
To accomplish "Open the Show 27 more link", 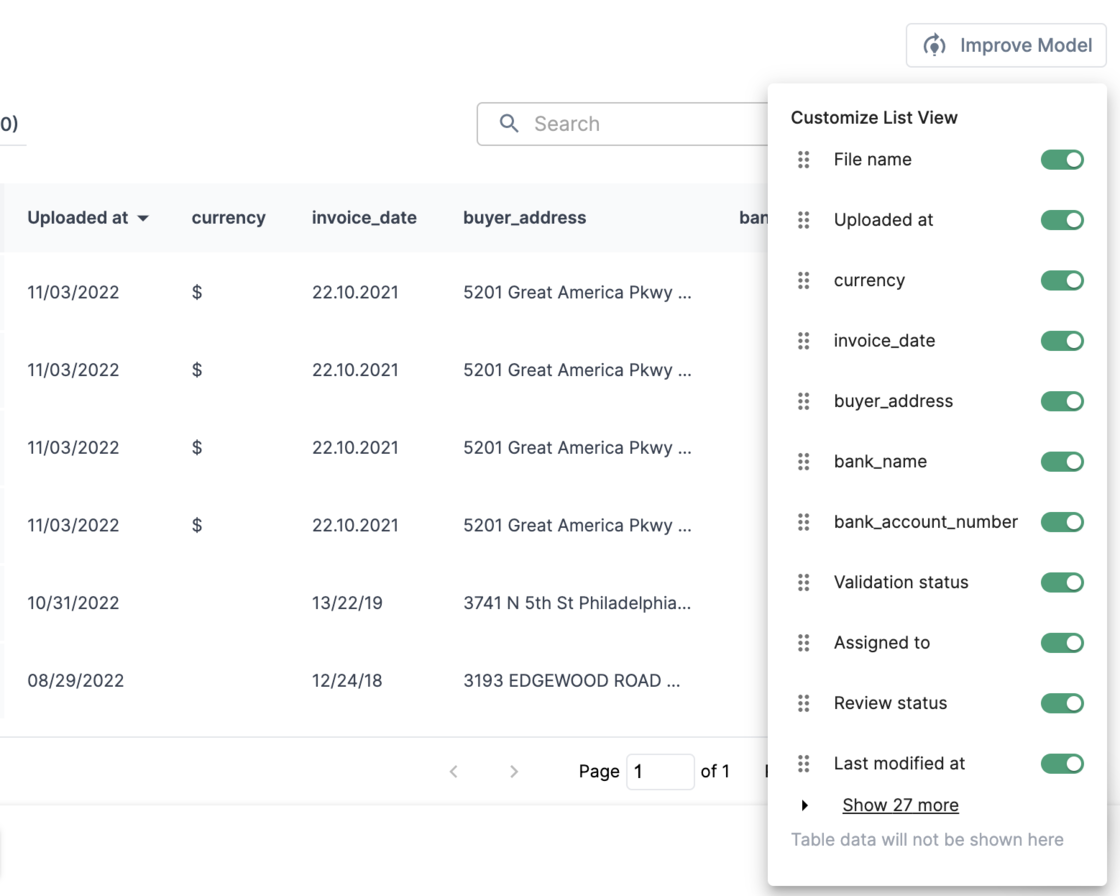I will (900, 805).
